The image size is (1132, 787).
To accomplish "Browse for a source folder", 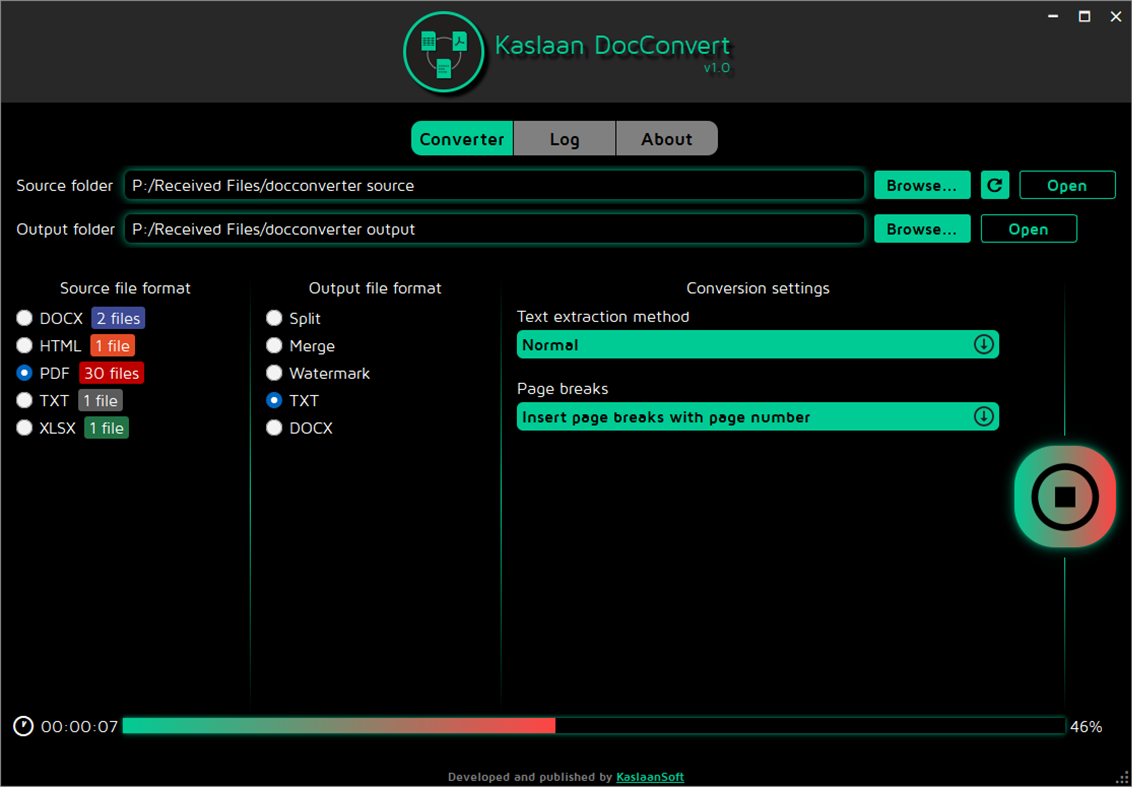I will [921, 185].
